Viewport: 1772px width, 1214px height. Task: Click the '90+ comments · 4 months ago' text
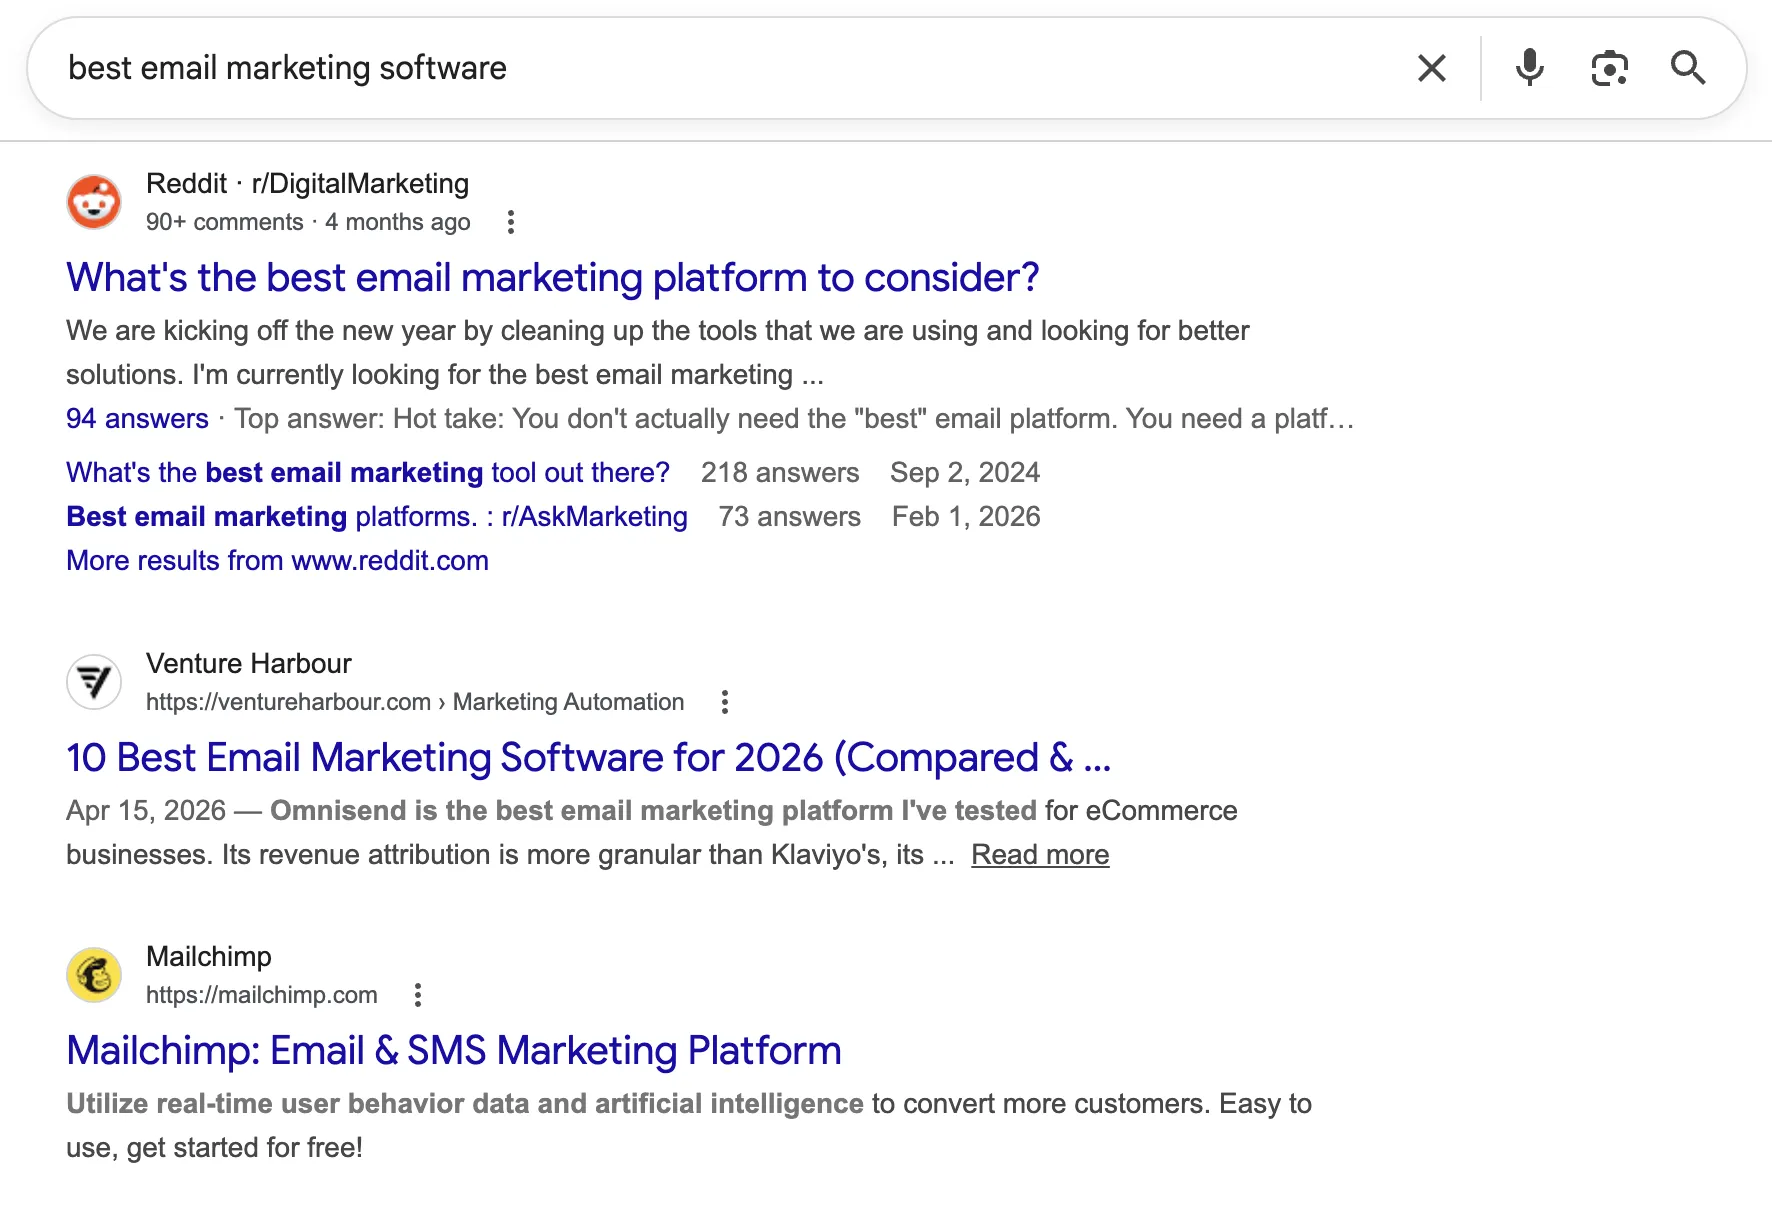pyautogui.click(x=308, y=222)
